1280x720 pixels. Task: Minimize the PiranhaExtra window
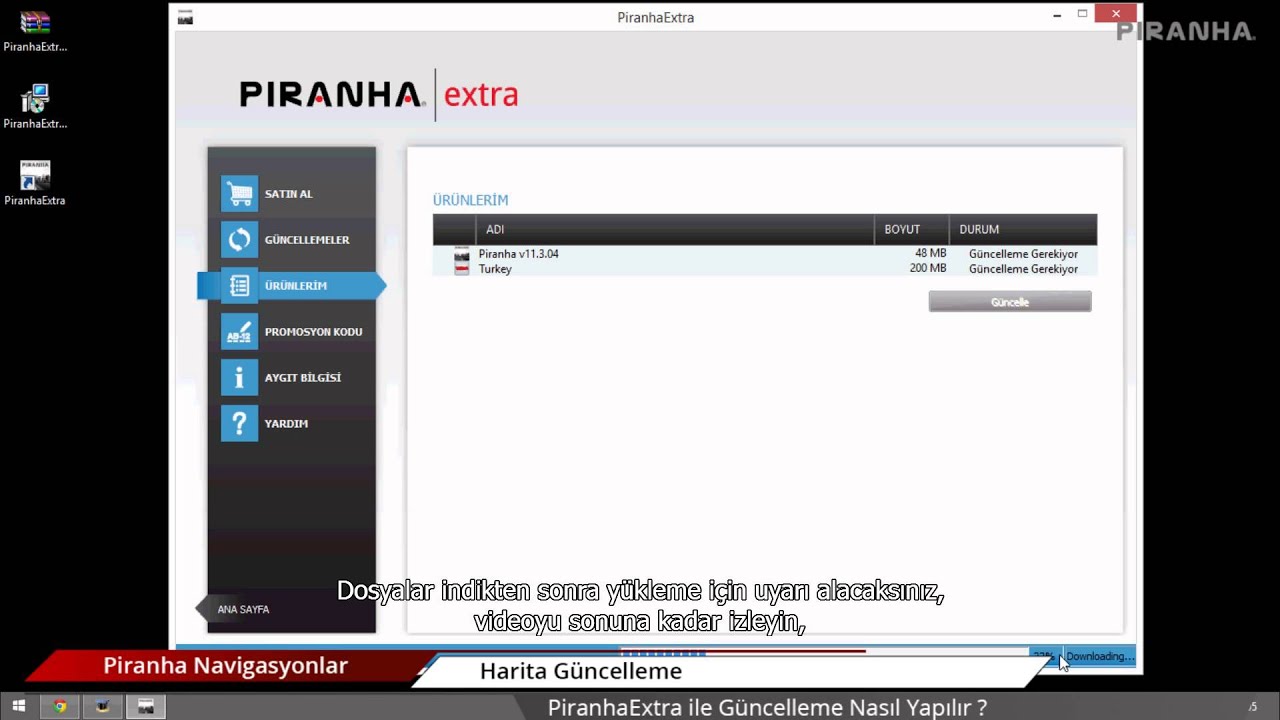click(x=1057, y=15)
